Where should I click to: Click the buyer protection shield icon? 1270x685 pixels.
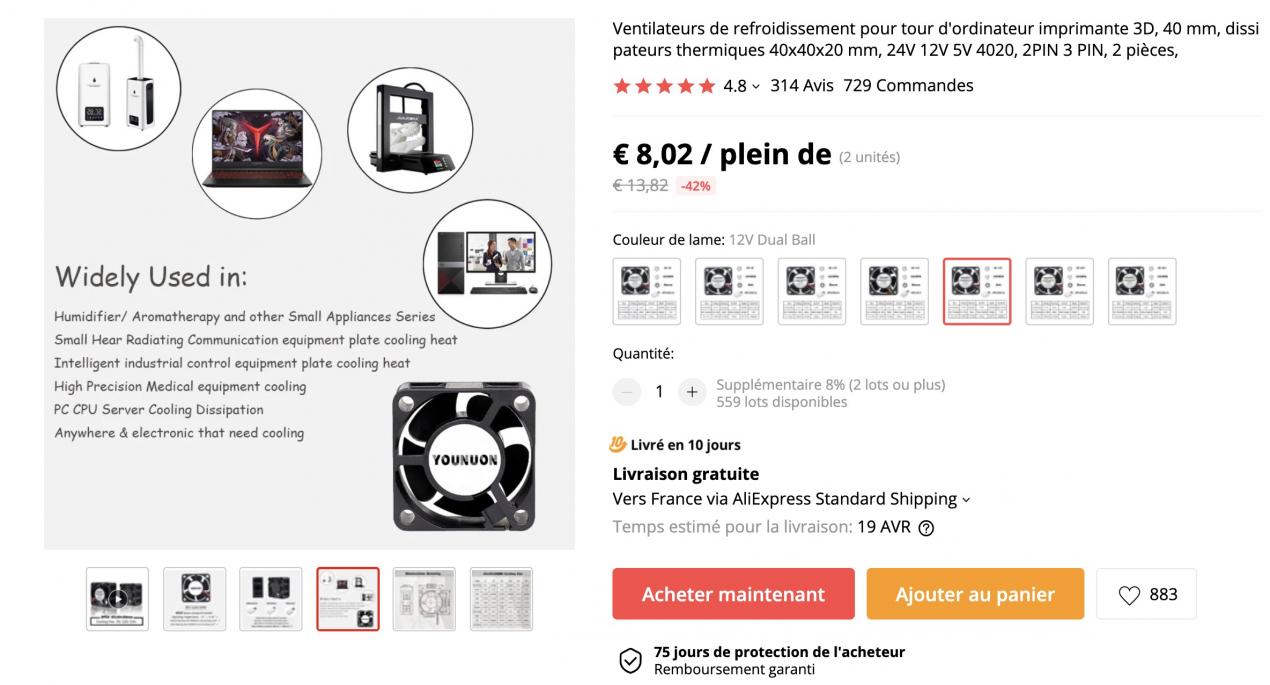[x=630, y=661]
